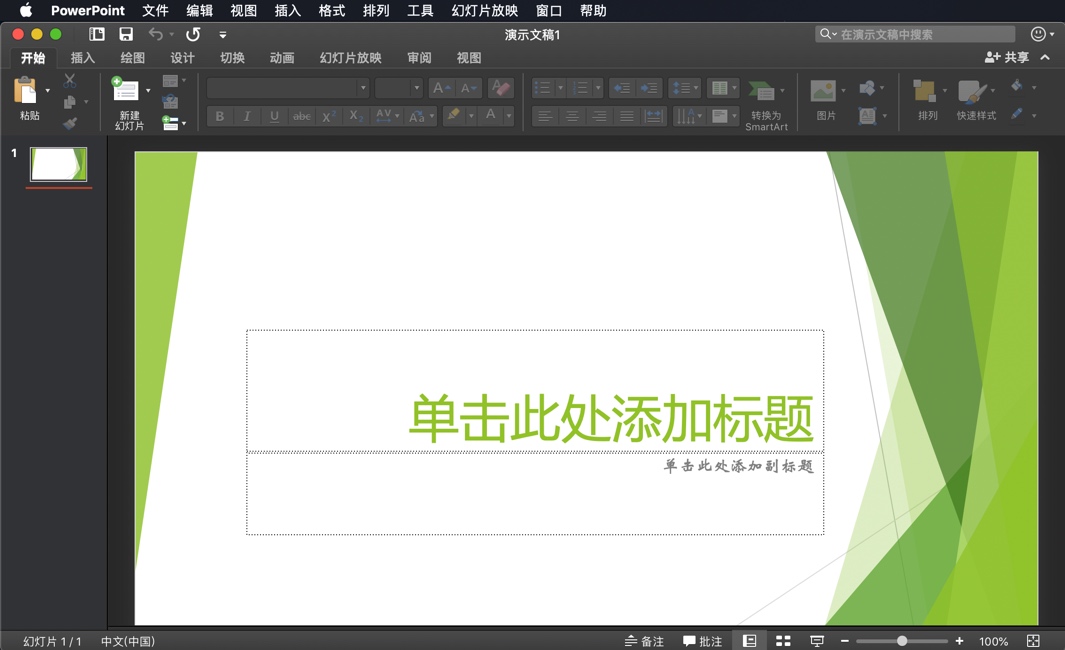
Task: Open the 幻灯片放映 menu in the menu bar
Action: [x=484, y=11]
